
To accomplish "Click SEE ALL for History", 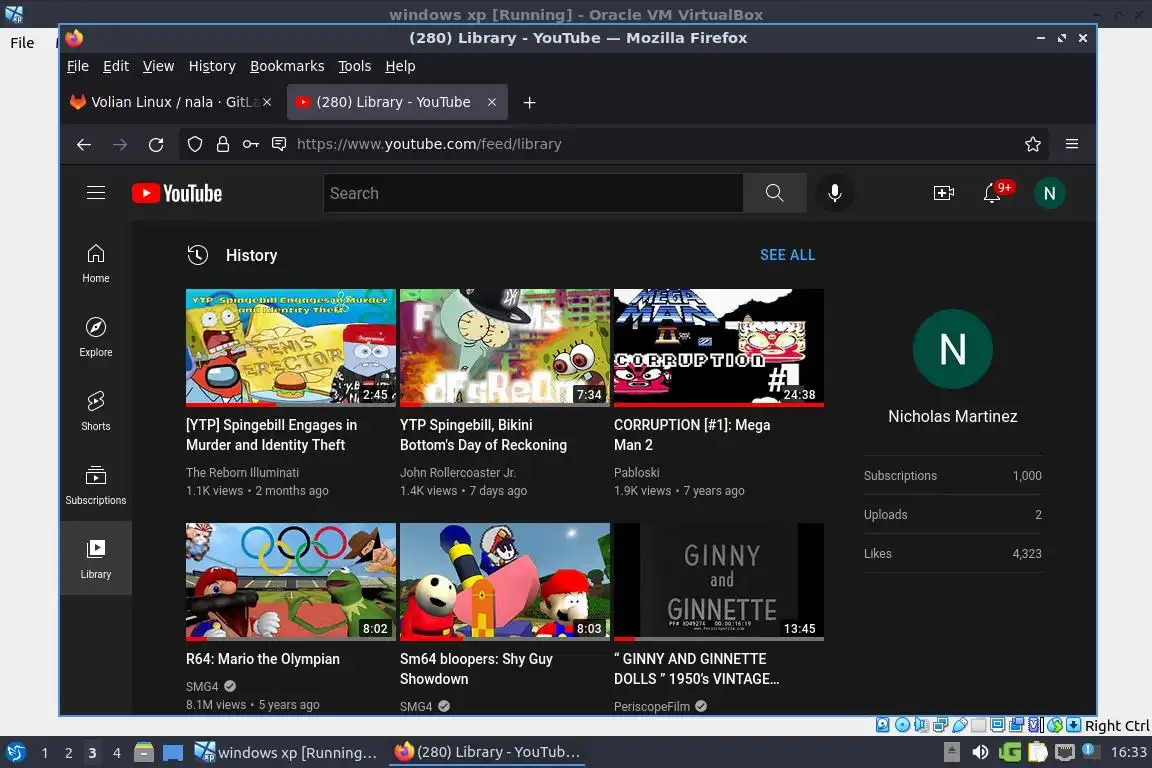I will click(x=787, y=255).
